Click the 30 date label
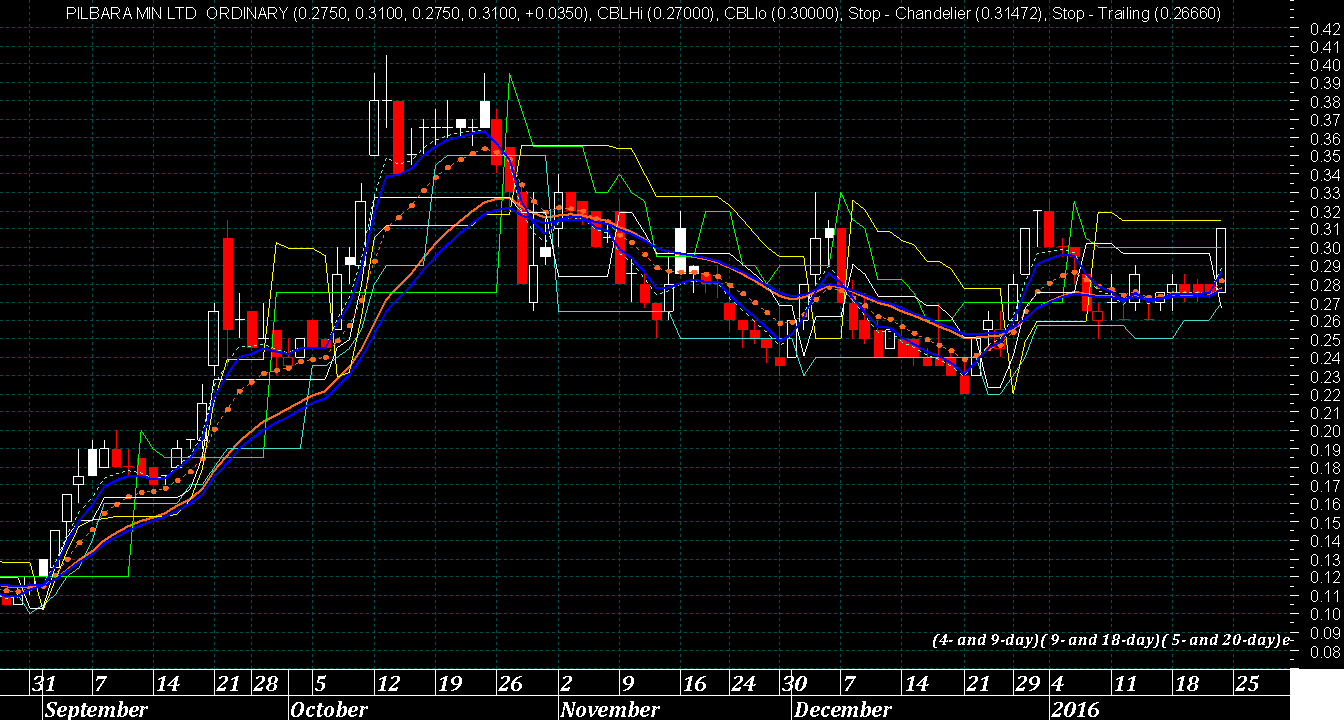 (x=795, y=684)
